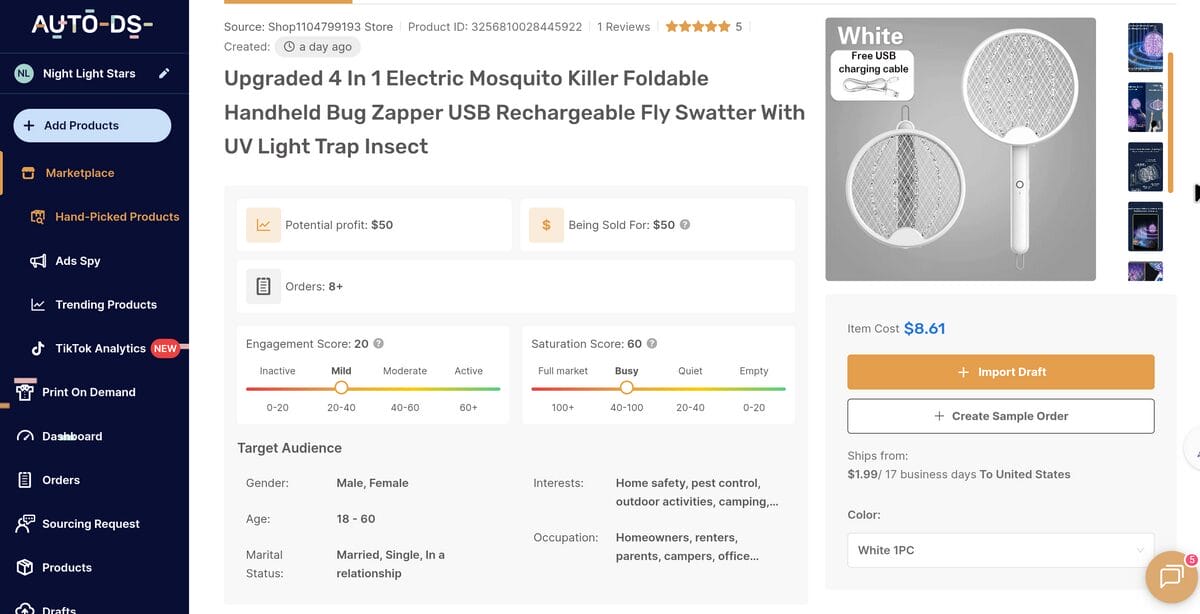
Task: Click the Saturation Score help icon
Action: click(652, 344)
